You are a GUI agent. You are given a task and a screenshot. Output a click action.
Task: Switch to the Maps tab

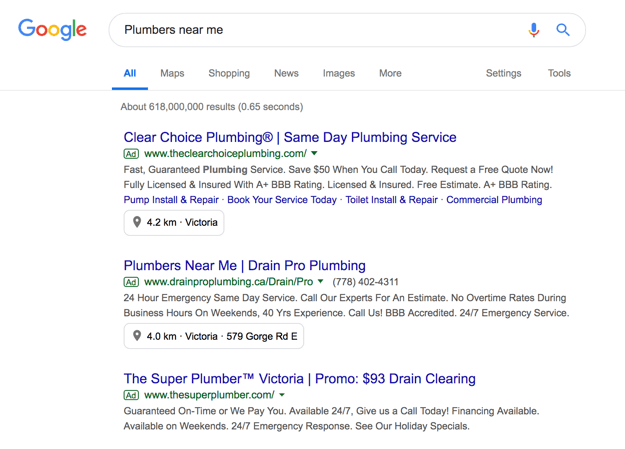pos(172,73)
